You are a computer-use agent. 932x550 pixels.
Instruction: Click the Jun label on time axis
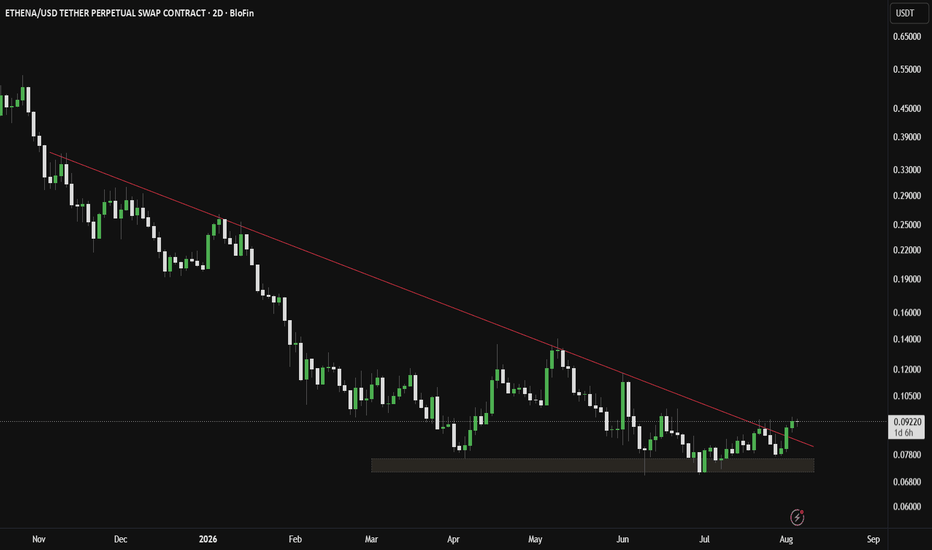pos(622,539)
